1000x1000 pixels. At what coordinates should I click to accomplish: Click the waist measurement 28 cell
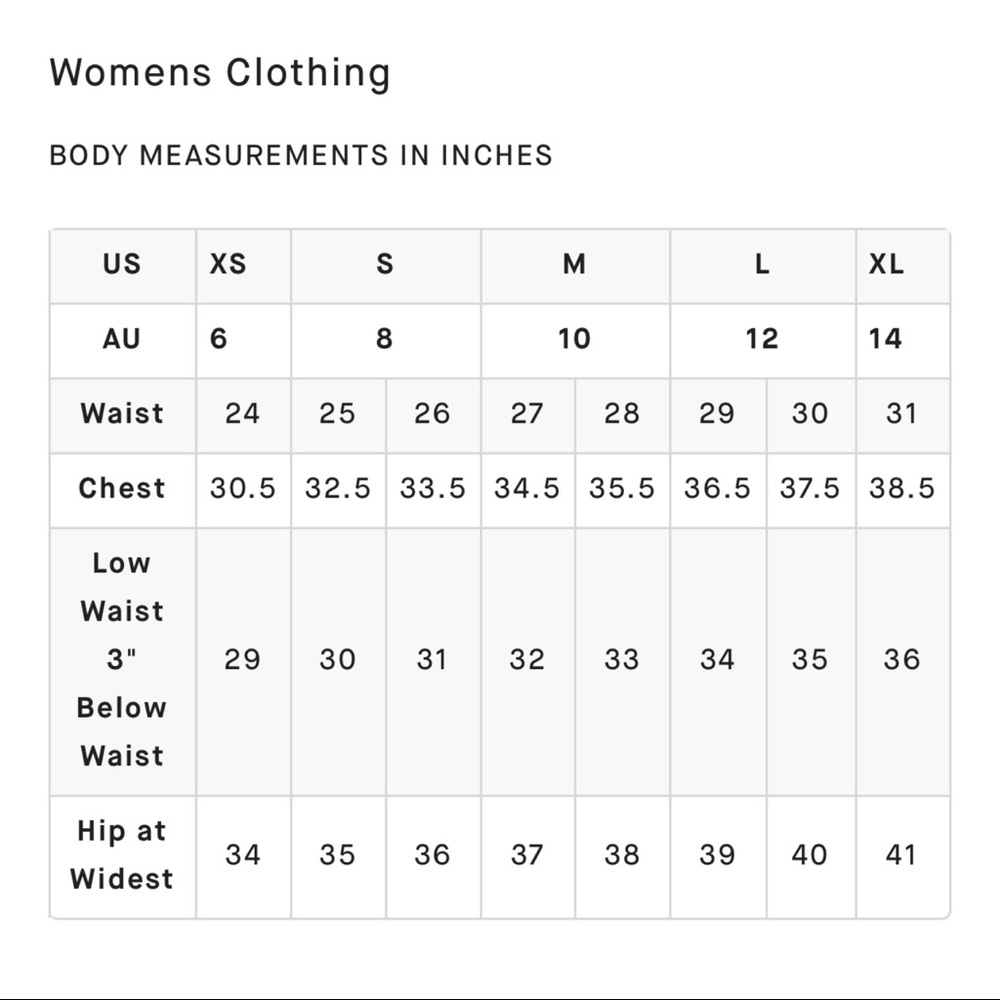[621, 414]
